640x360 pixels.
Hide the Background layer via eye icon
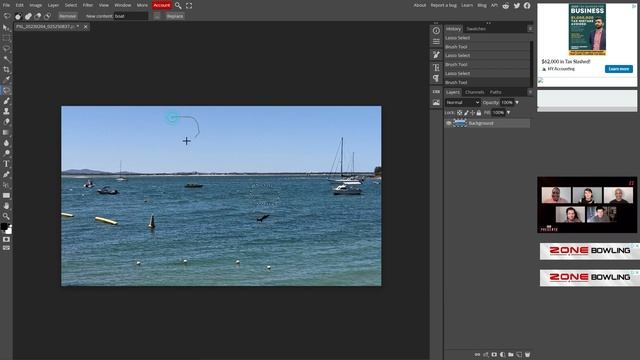point(449,123)
